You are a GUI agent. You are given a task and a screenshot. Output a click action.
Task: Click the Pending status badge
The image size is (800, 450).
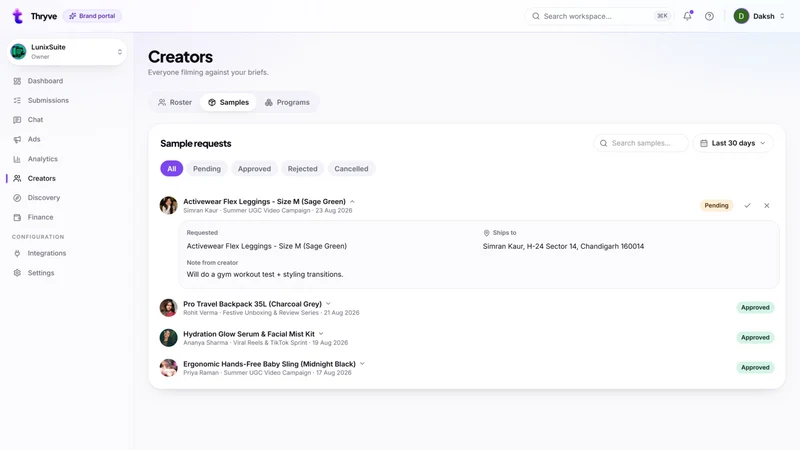[x=716, y=206]
